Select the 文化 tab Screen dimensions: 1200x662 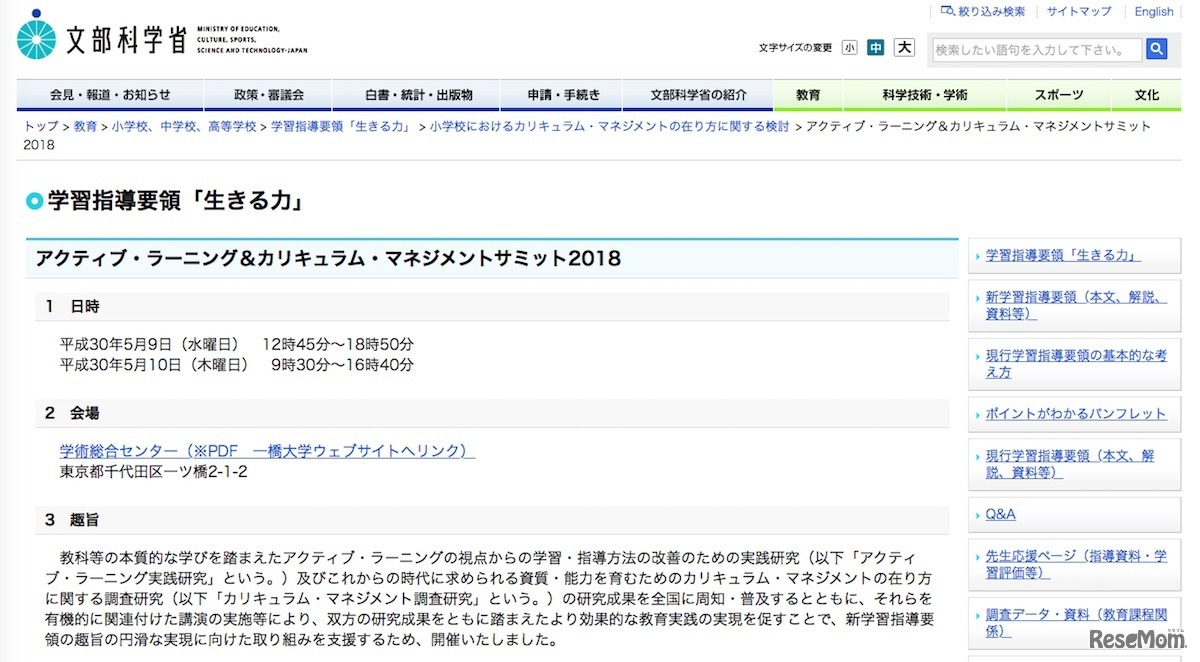1147,95
